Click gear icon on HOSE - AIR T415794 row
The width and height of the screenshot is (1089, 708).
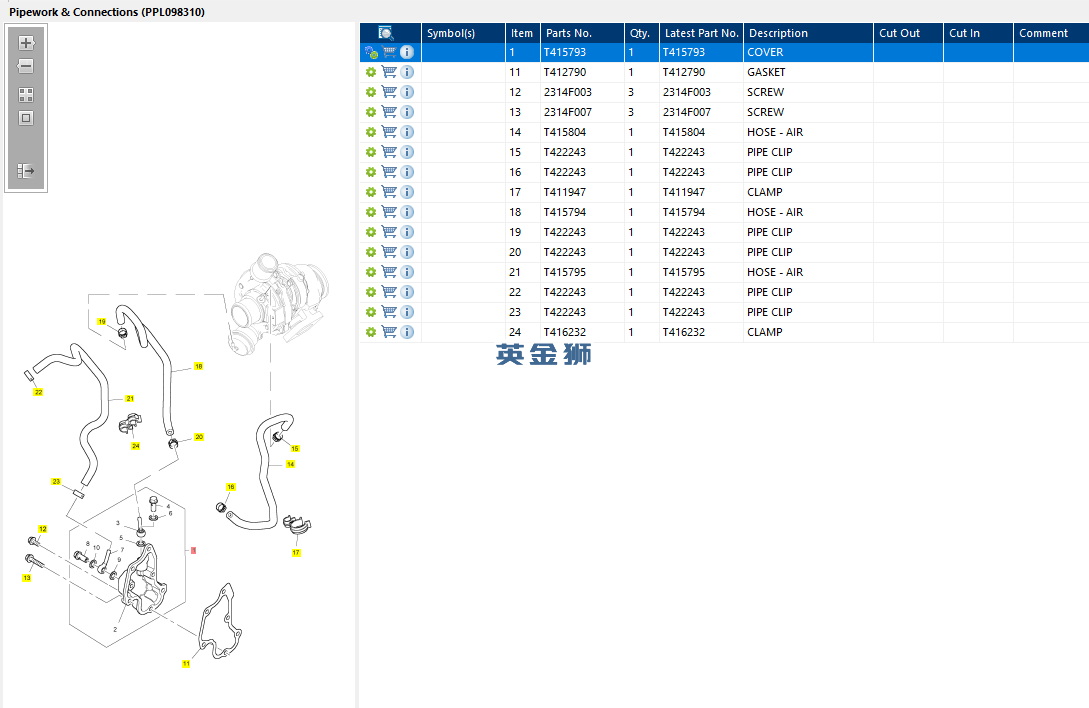(371, 212)
